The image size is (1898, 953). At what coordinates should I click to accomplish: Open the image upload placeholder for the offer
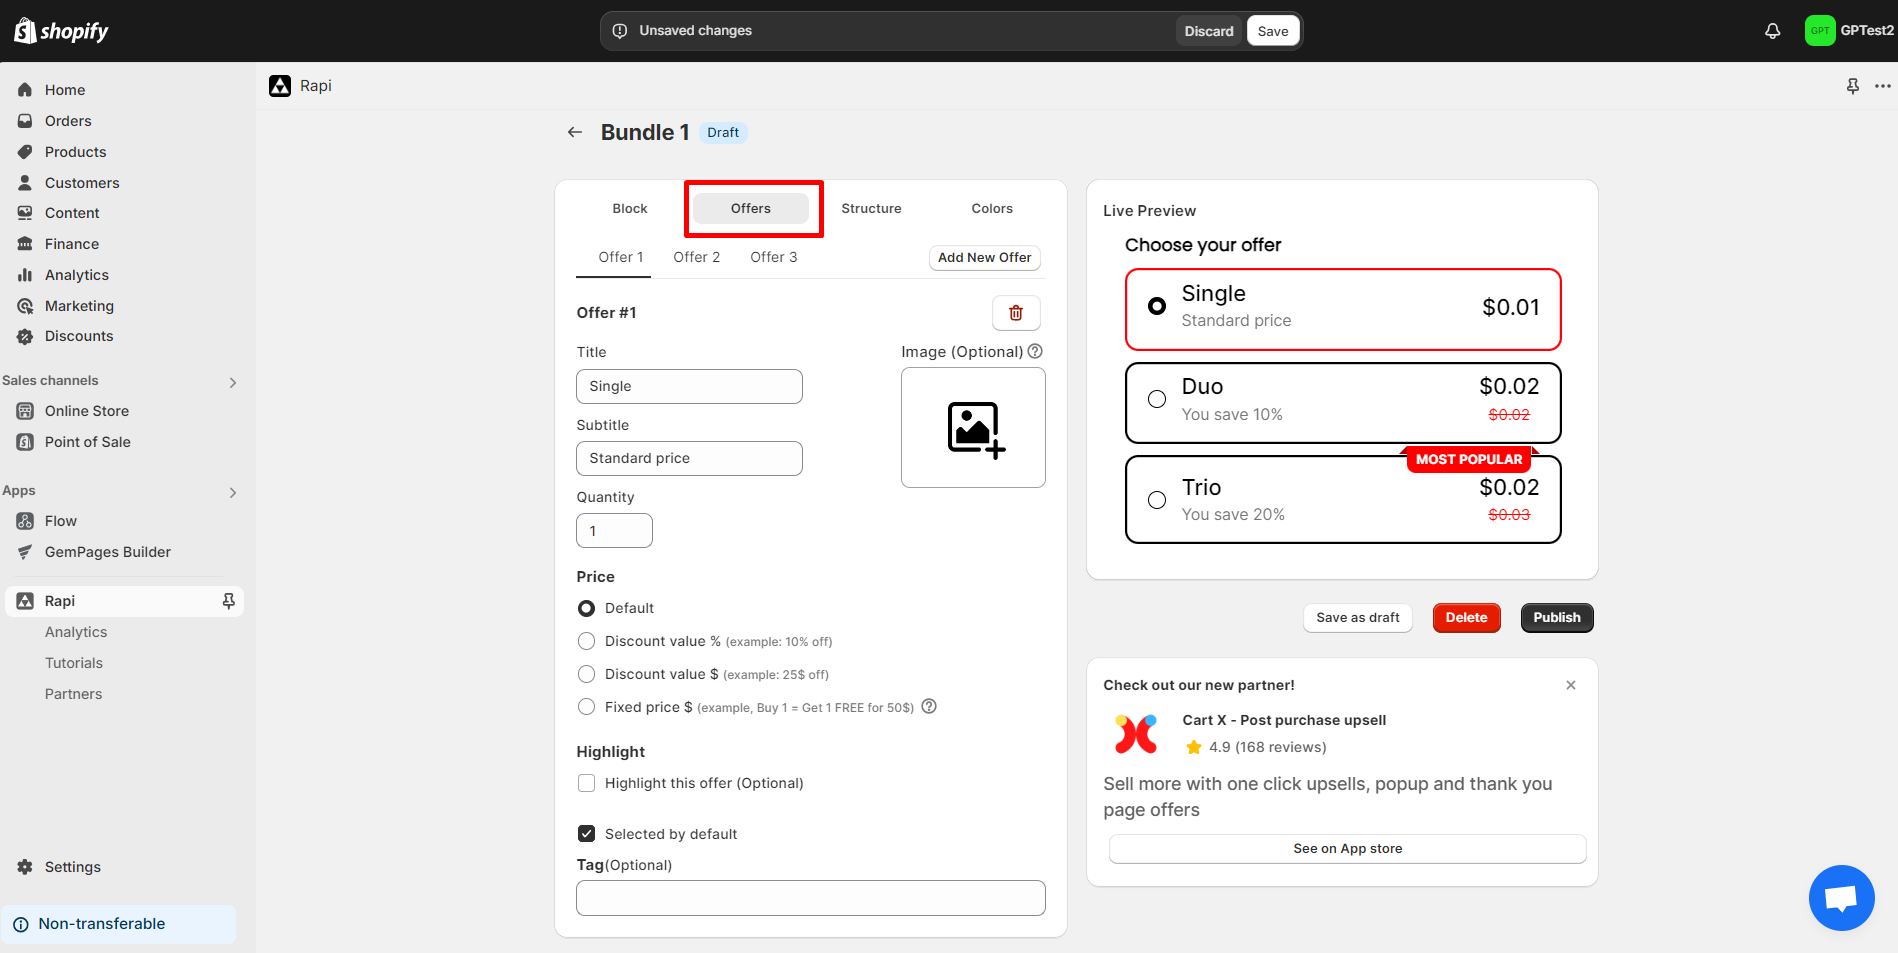(x=972, y=428)
